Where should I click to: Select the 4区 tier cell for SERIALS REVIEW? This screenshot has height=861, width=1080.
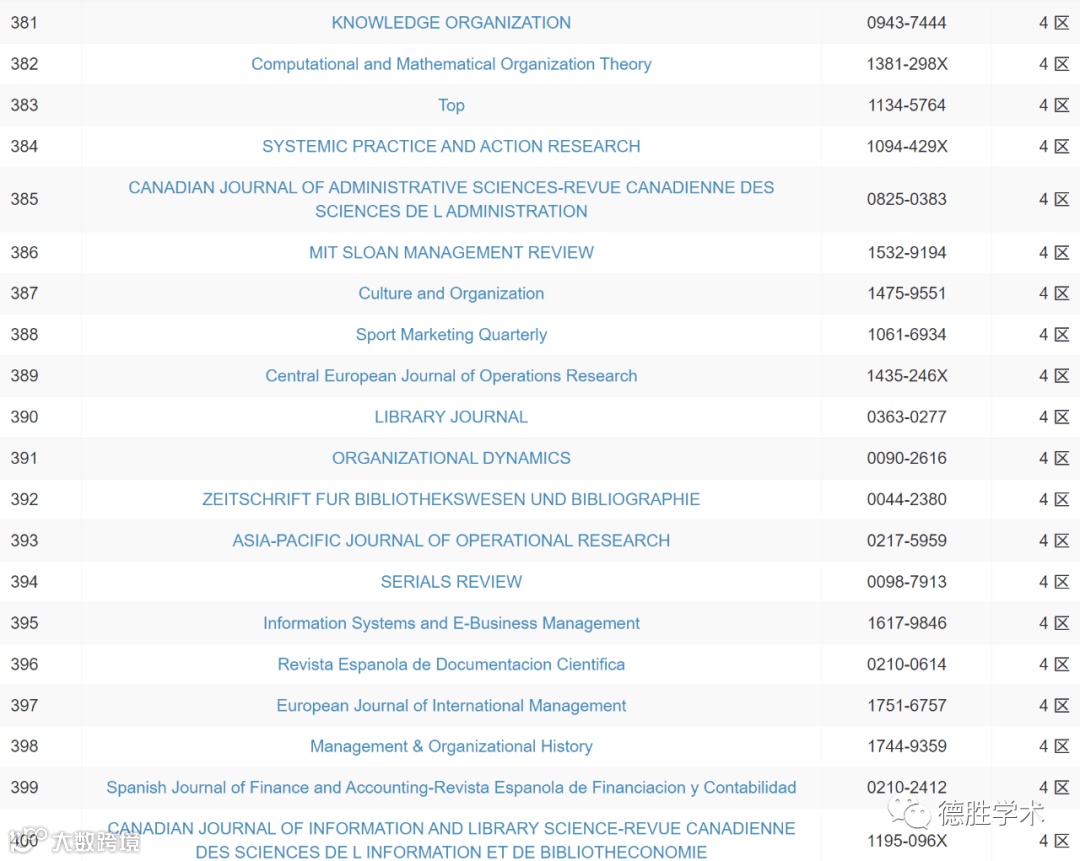1054,582
